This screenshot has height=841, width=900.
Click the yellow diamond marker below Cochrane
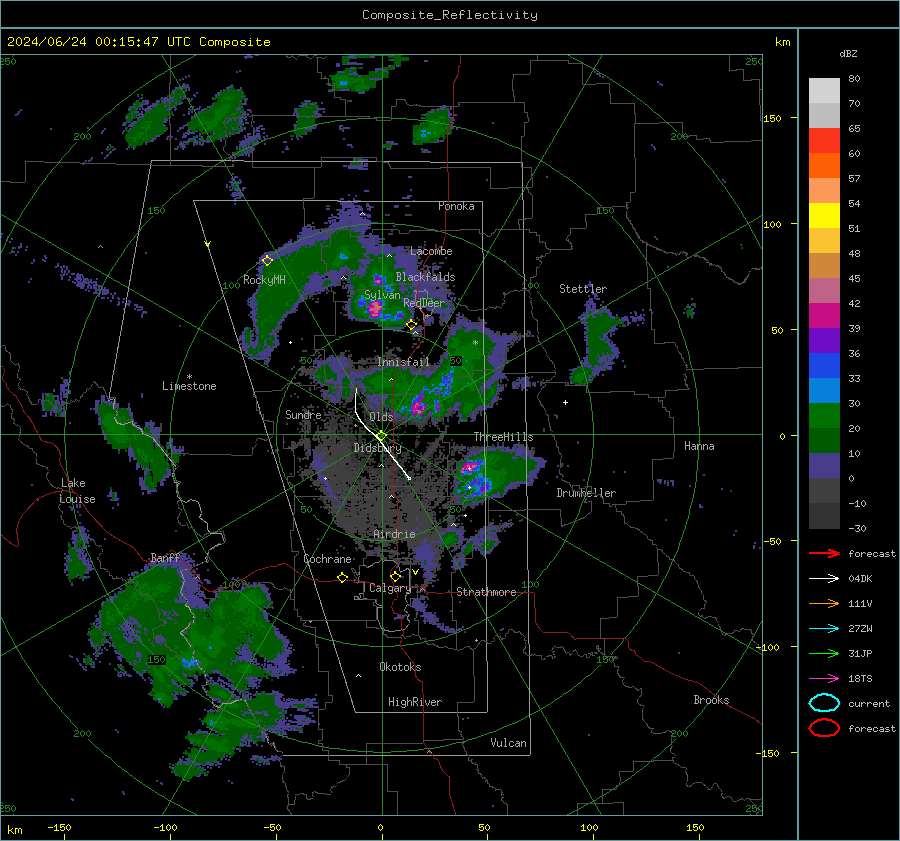pos(343,577)
